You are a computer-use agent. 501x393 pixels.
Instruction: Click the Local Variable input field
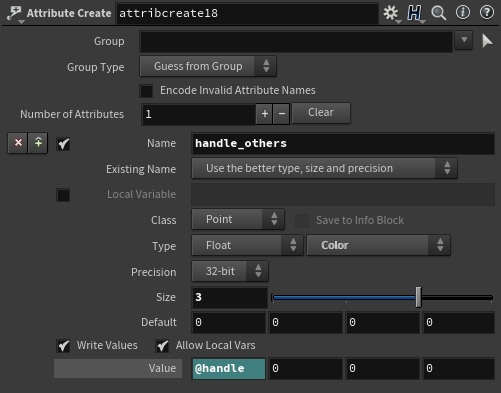coord(343,194)
